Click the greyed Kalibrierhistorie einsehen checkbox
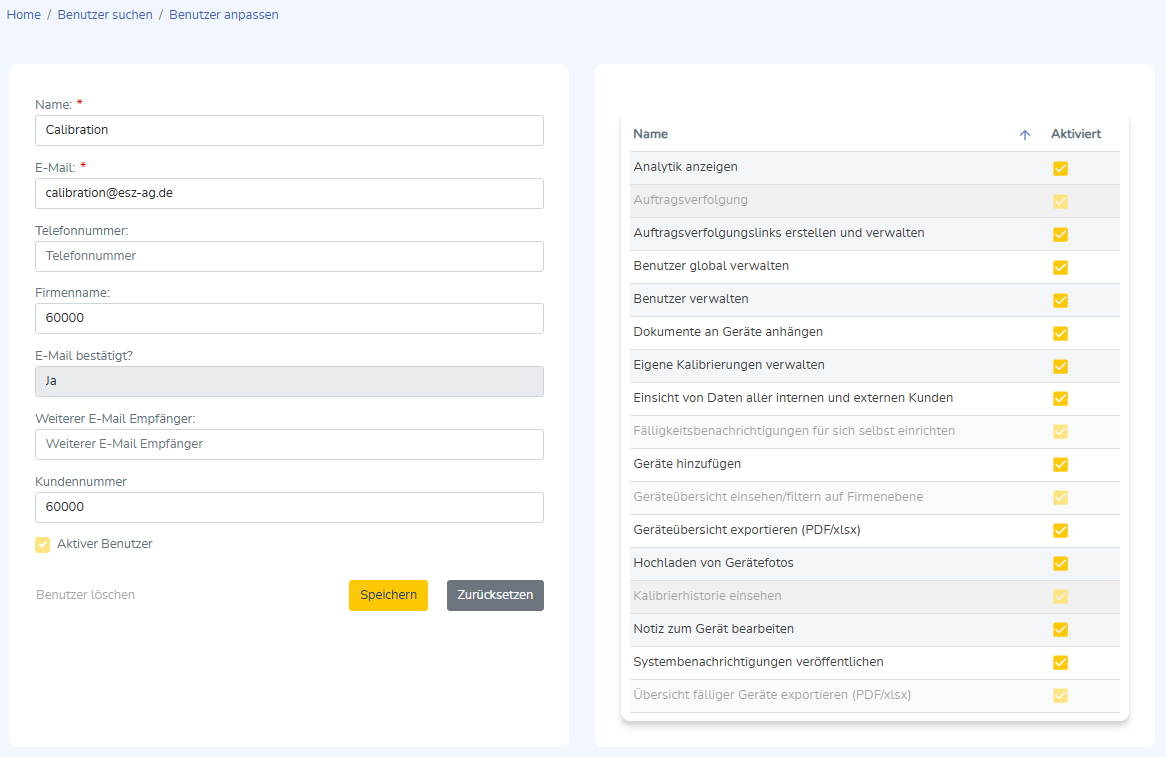1166x757 pixels. [x=1060, y=596]
